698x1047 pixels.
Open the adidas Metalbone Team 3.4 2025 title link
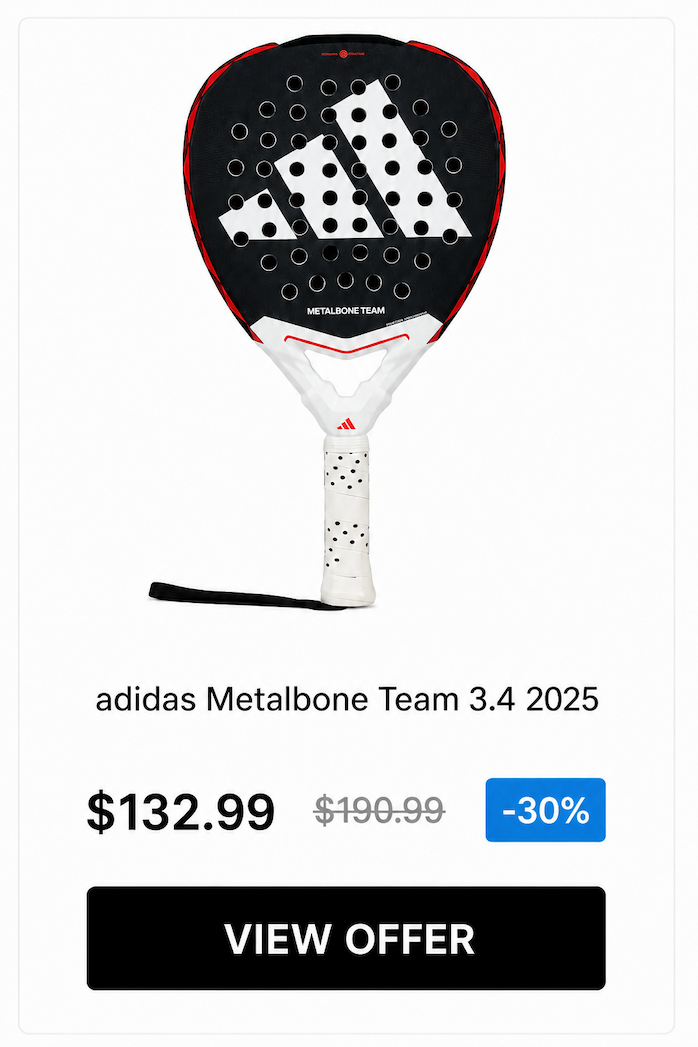[347, 700]
